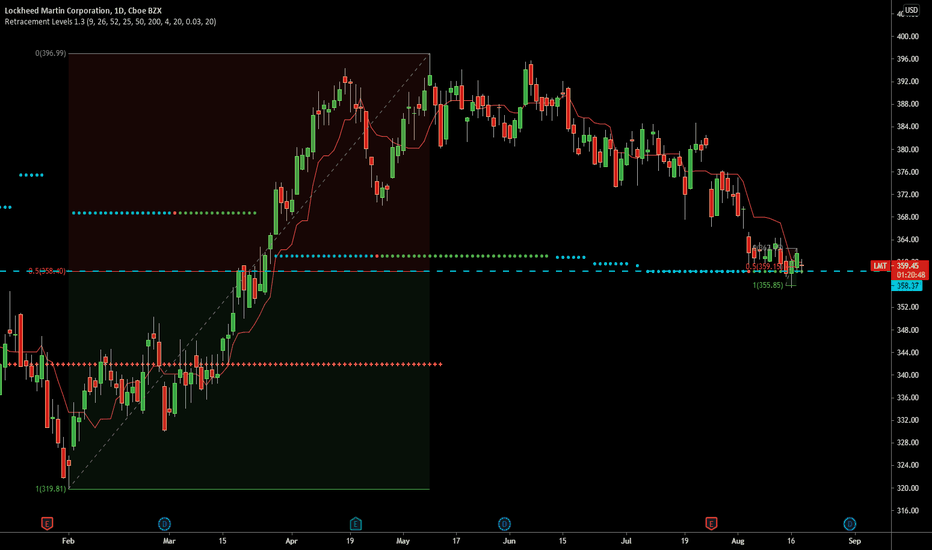Select the red dotted horizontal level line

coord(221,364)
